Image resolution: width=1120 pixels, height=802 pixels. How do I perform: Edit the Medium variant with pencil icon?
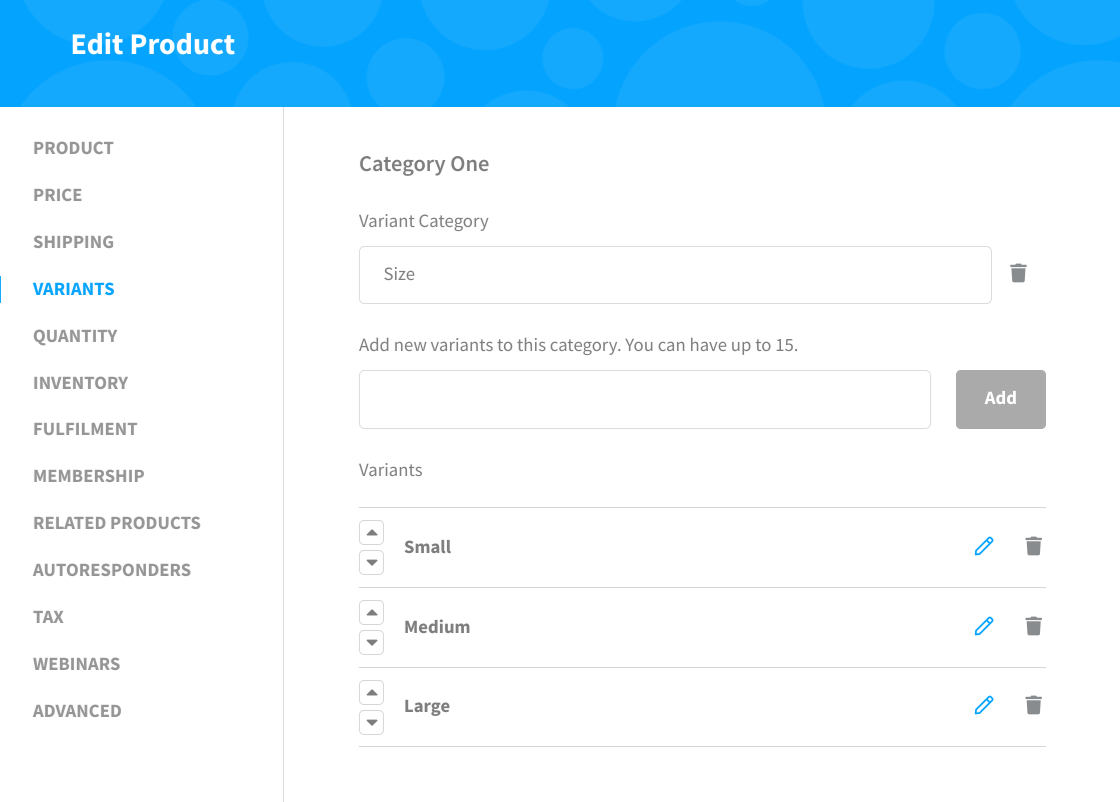[984, 626]
